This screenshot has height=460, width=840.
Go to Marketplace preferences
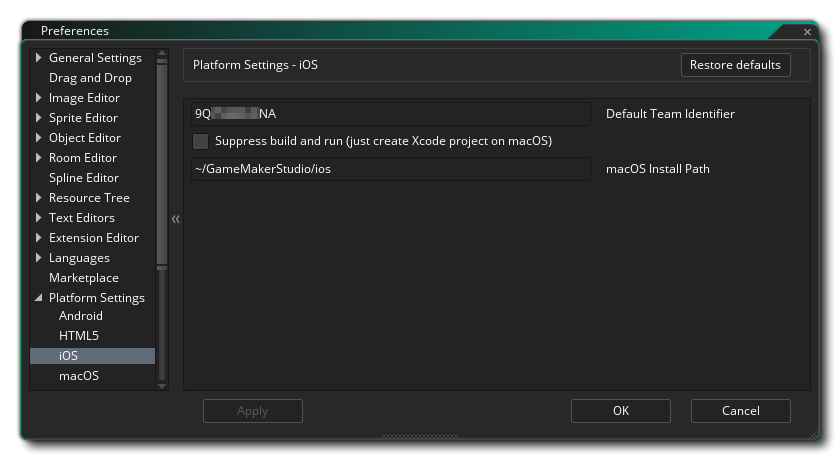(83, 278)
